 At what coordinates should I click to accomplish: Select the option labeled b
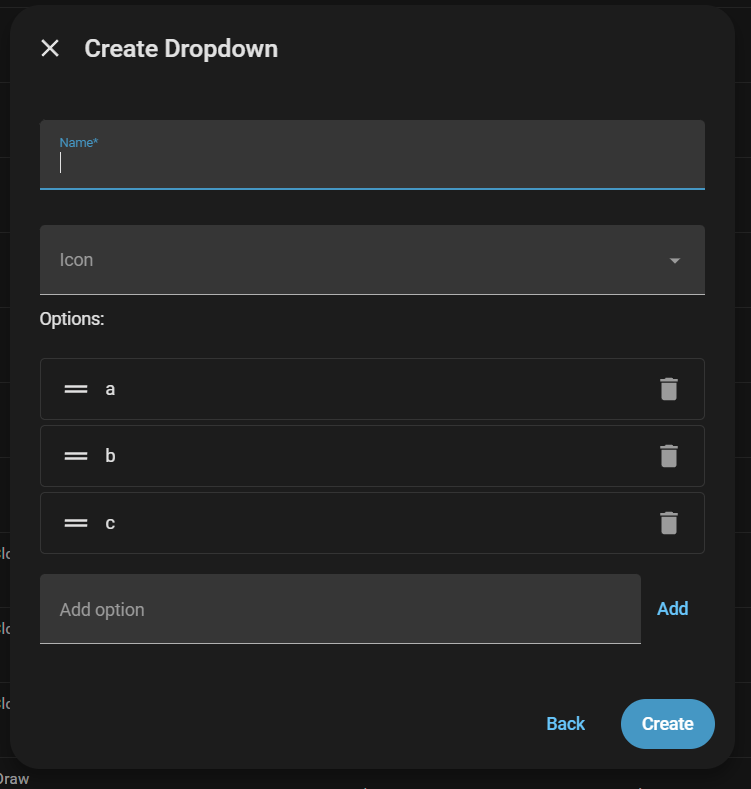pos(110,456)
